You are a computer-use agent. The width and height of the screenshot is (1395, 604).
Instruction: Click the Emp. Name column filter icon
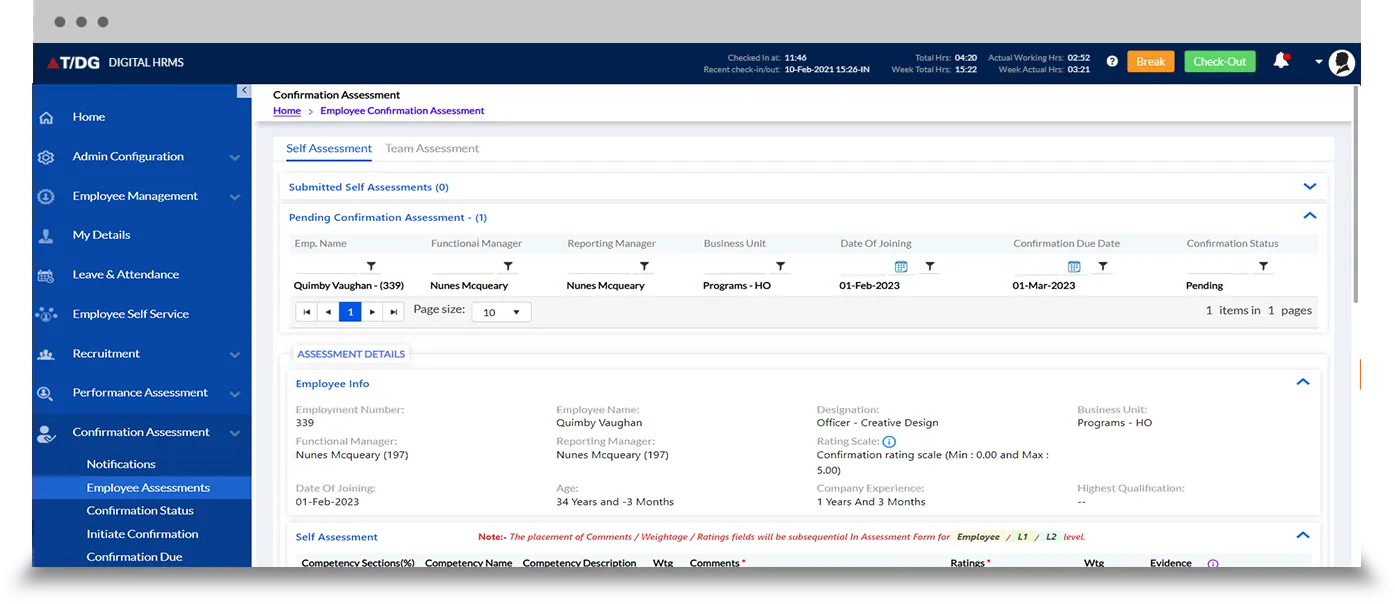[x=371, y=267]
